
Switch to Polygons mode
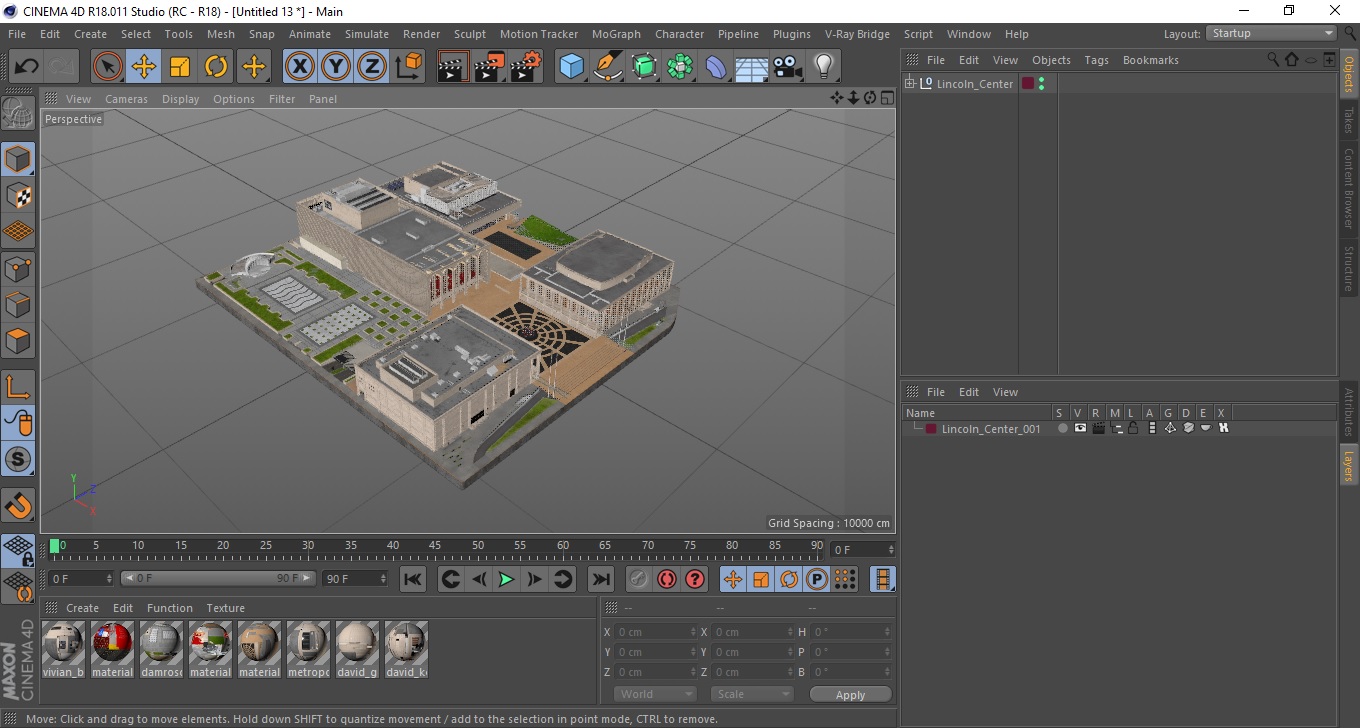coord(18,341)
